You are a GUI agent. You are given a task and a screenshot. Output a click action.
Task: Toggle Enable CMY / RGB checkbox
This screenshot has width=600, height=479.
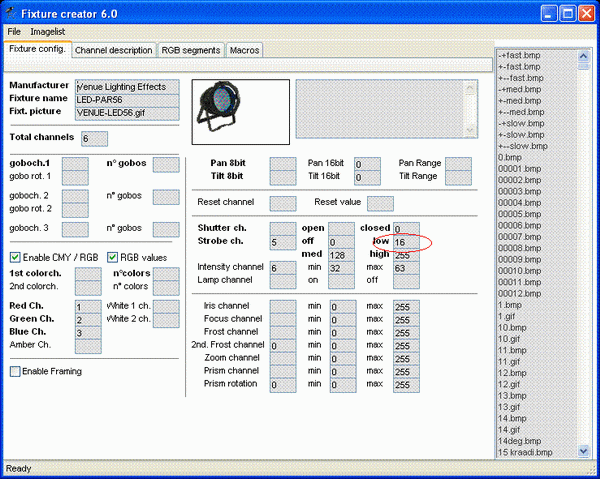15,256
